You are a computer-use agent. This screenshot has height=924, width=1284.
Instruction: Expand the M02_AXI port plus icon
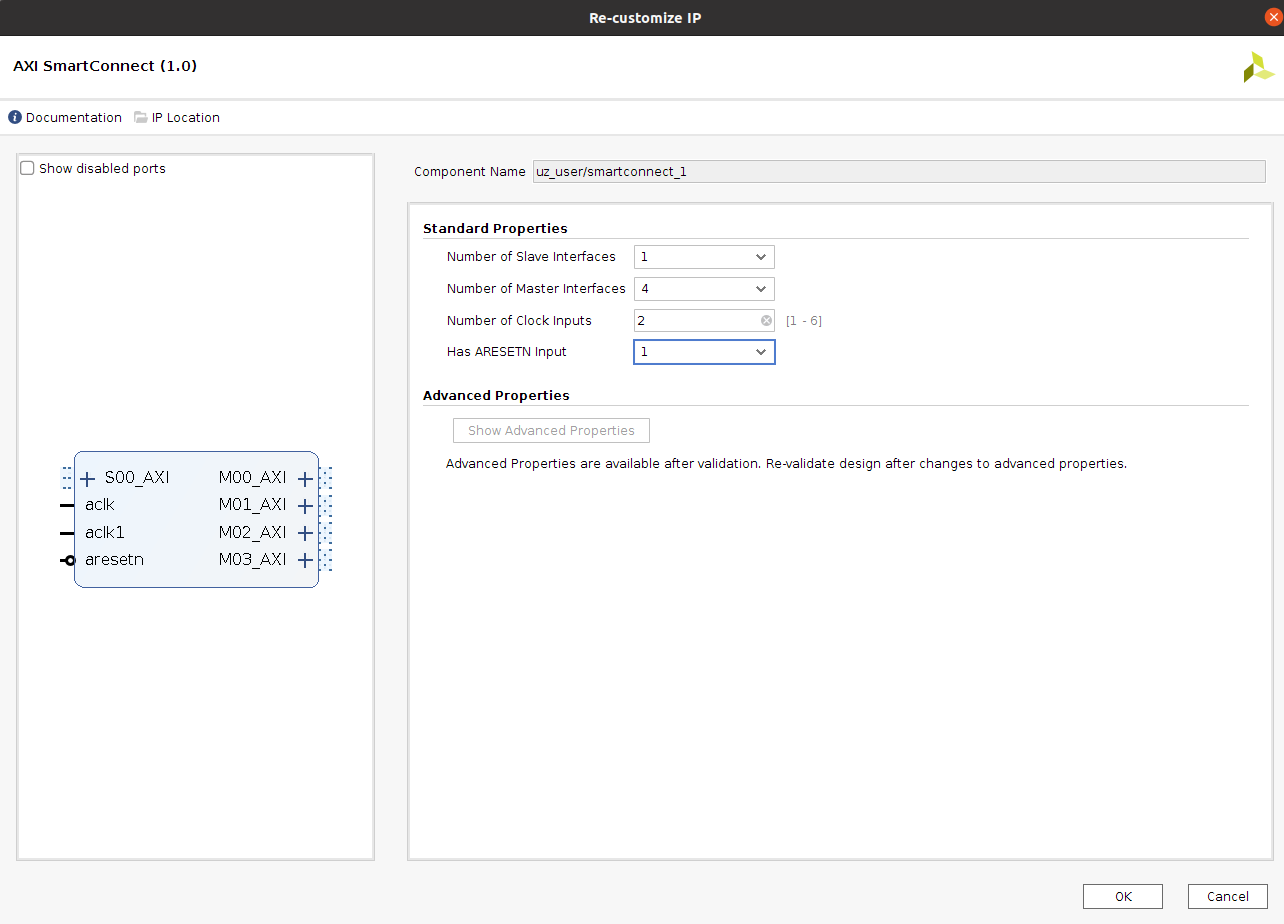(306, 533)
